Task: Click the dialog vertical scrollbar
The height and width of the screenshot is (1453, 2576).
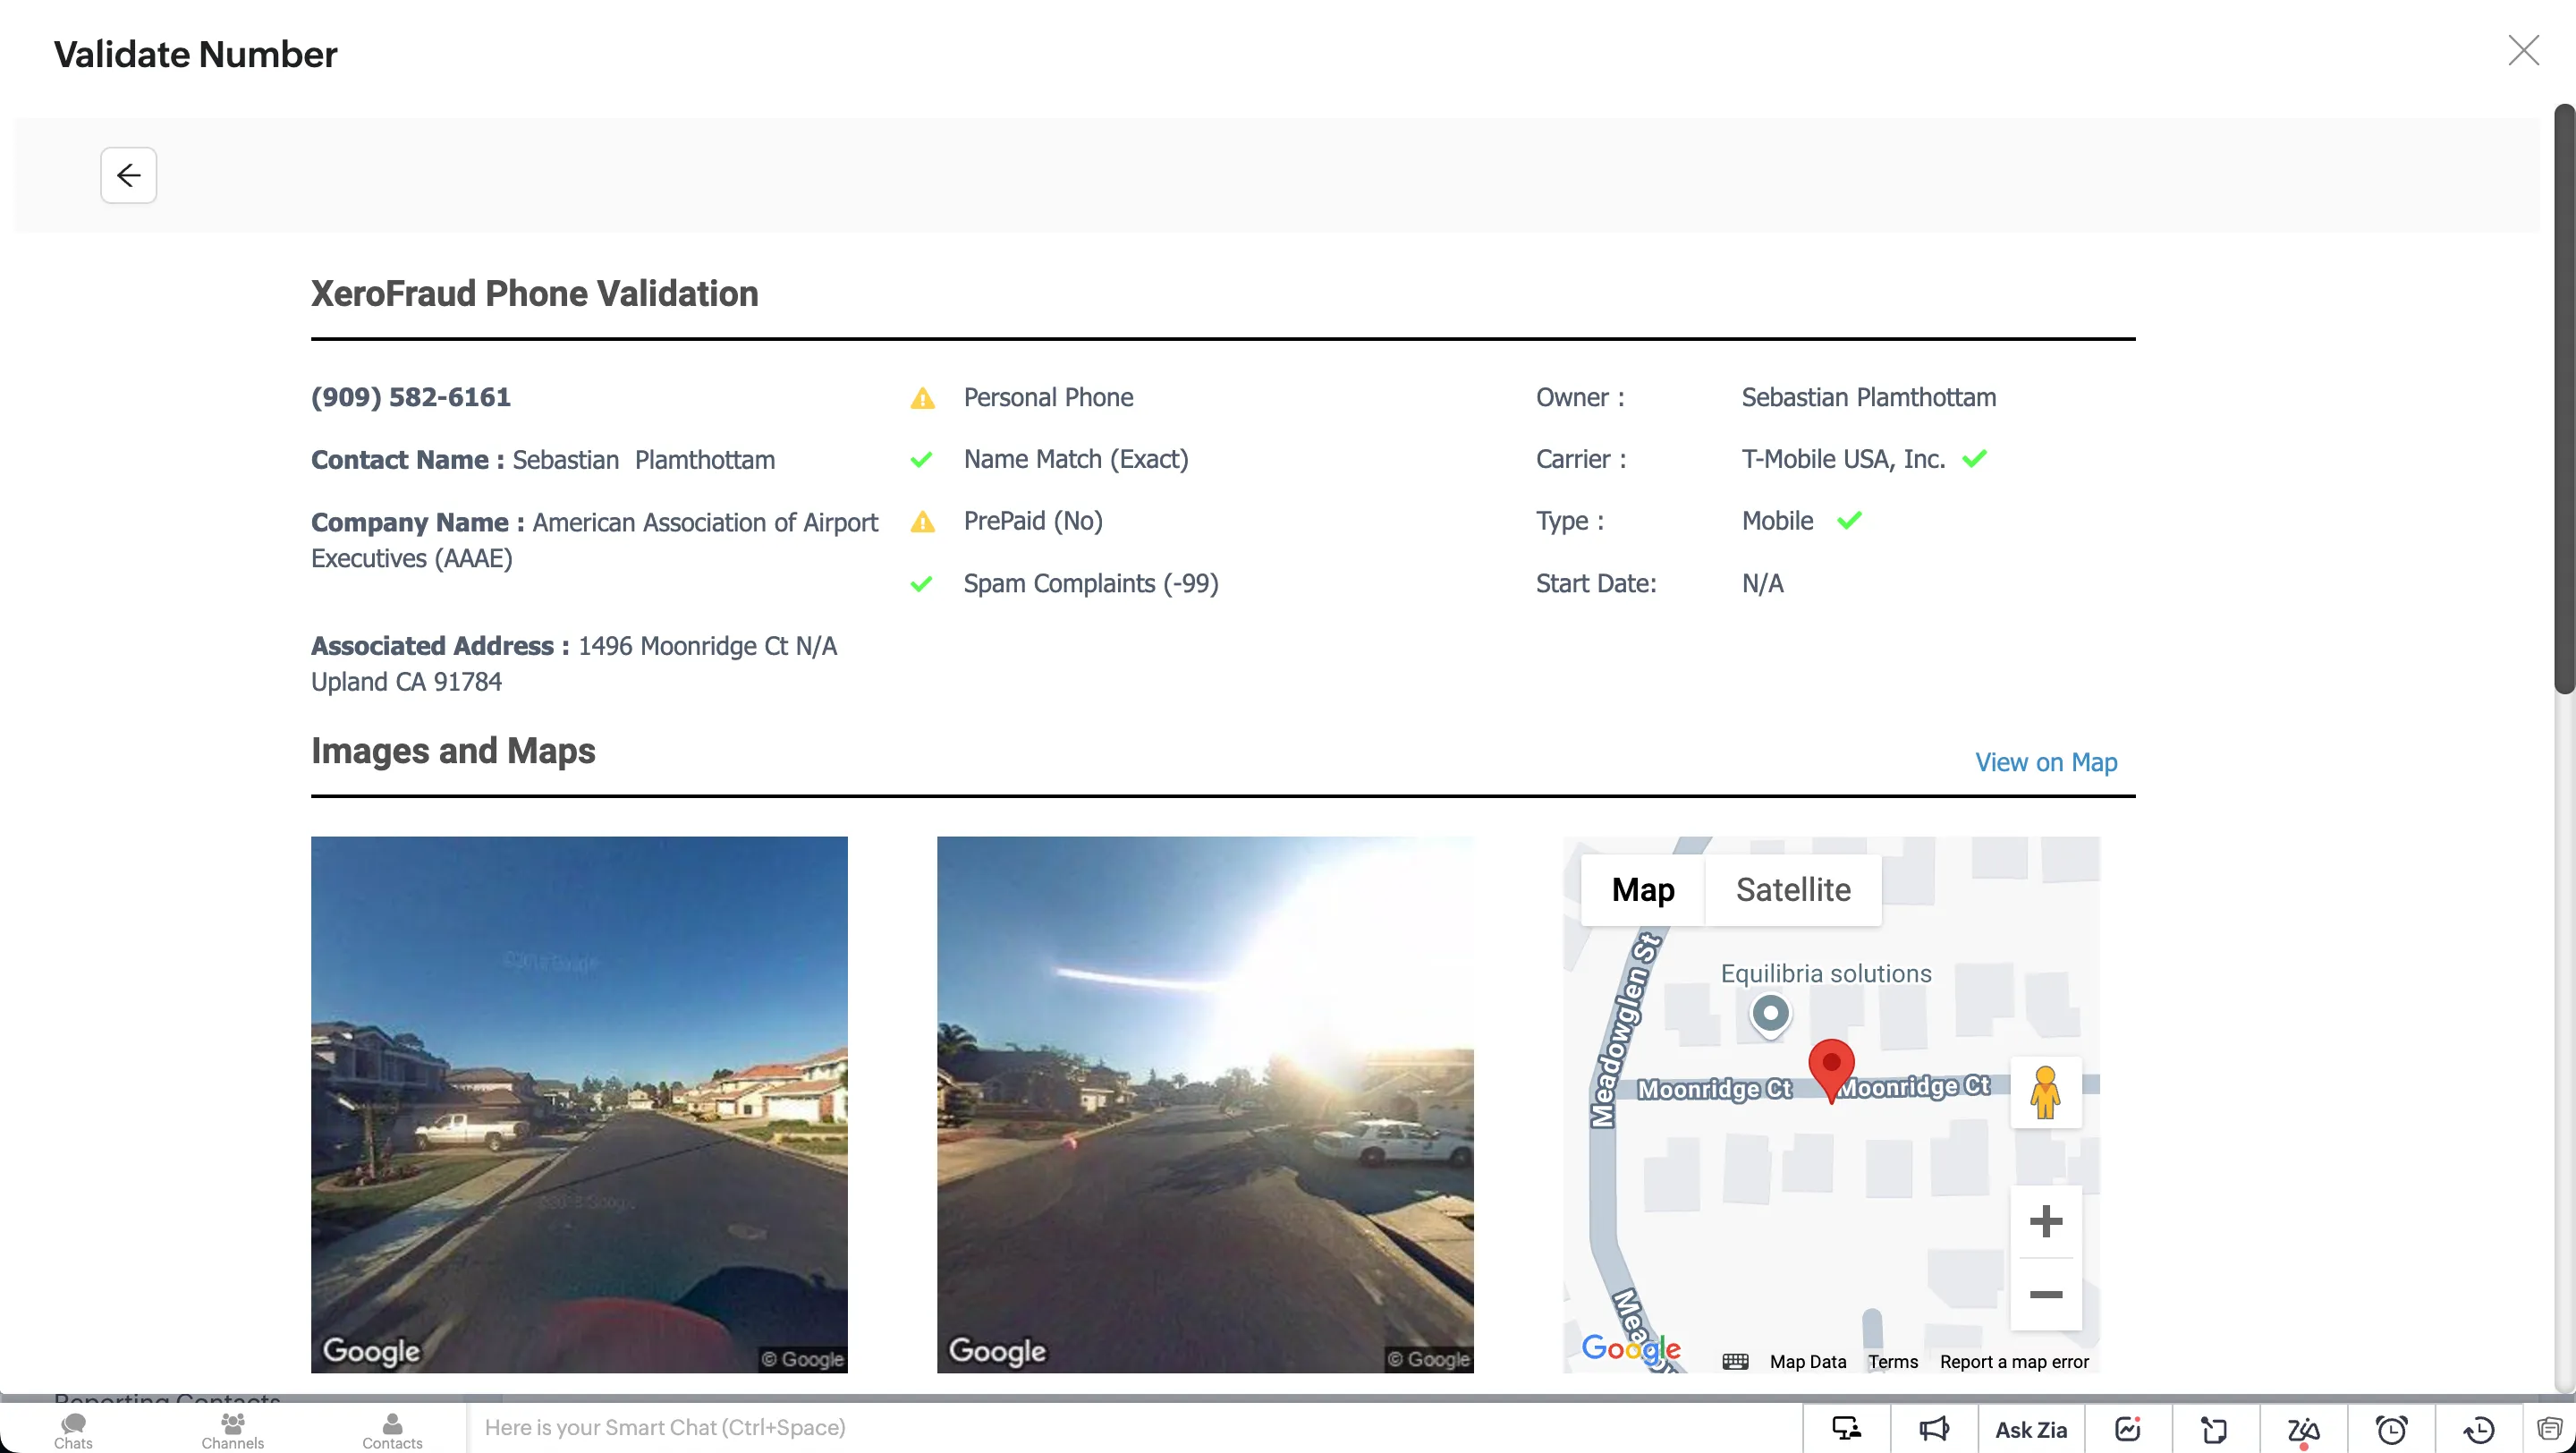Action: click(x=2564, y=398)
